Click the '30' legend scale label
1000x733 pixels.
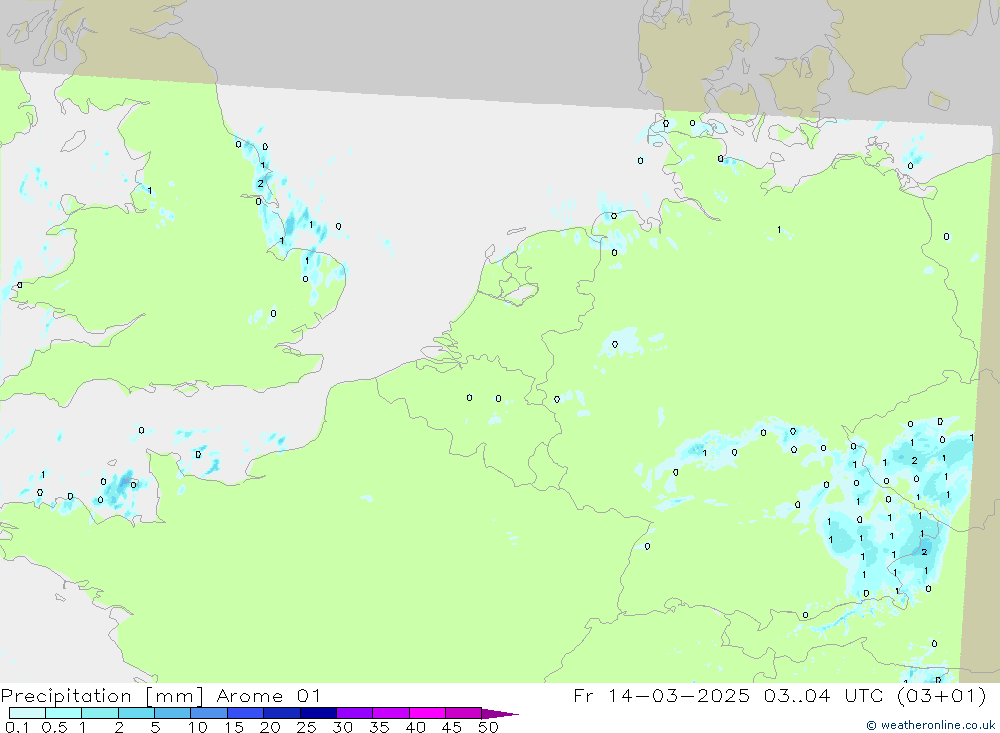[x=343, y=727]
